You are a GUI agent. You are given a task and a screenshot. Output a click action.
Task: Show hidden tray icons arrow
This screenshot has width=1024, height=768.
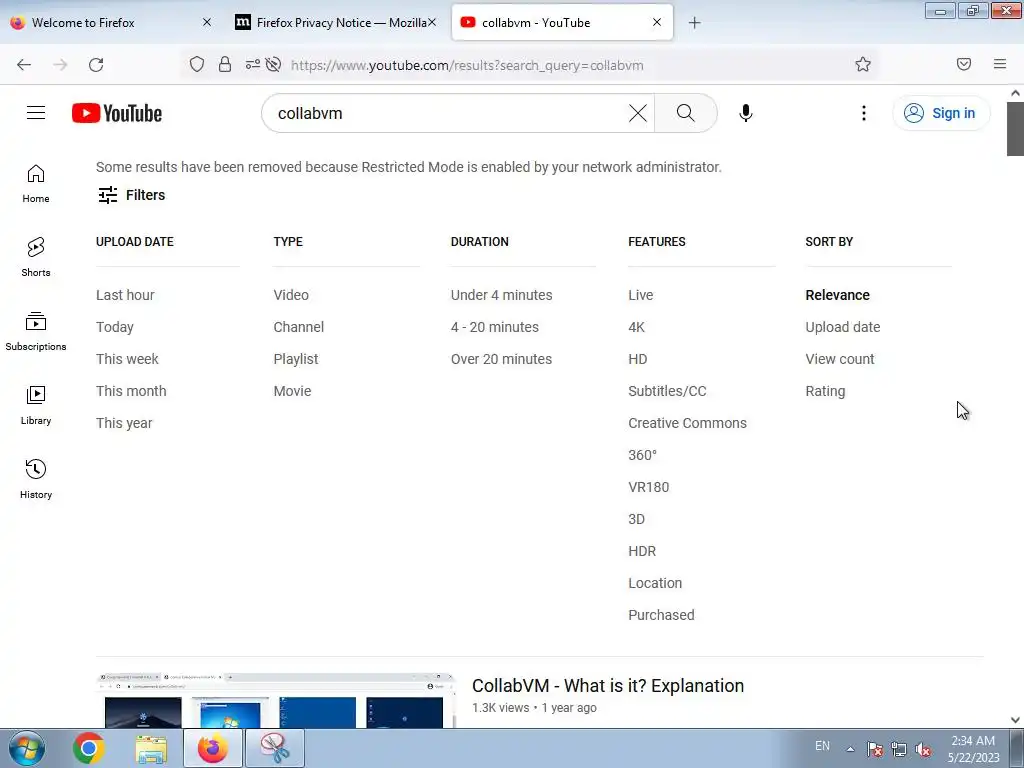tap(850, 749)
